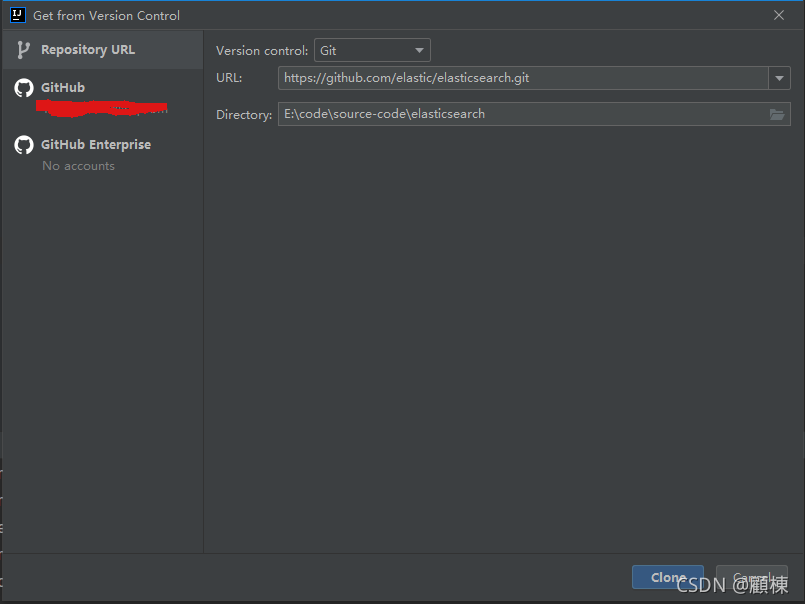The width and height of the screenshot is (805, 604).
Task: Click the GitHub Enterprise logo icon
Action: (24, 145)
